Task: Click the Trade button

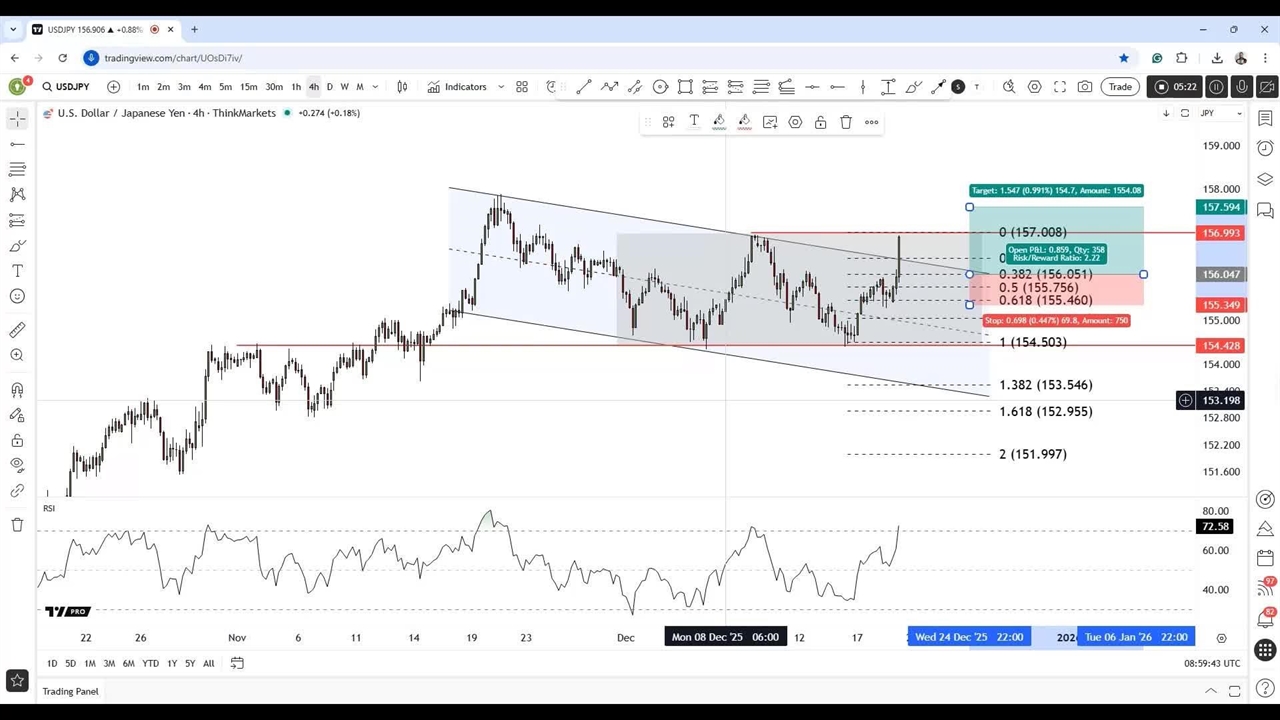Action: [1120, 87]
